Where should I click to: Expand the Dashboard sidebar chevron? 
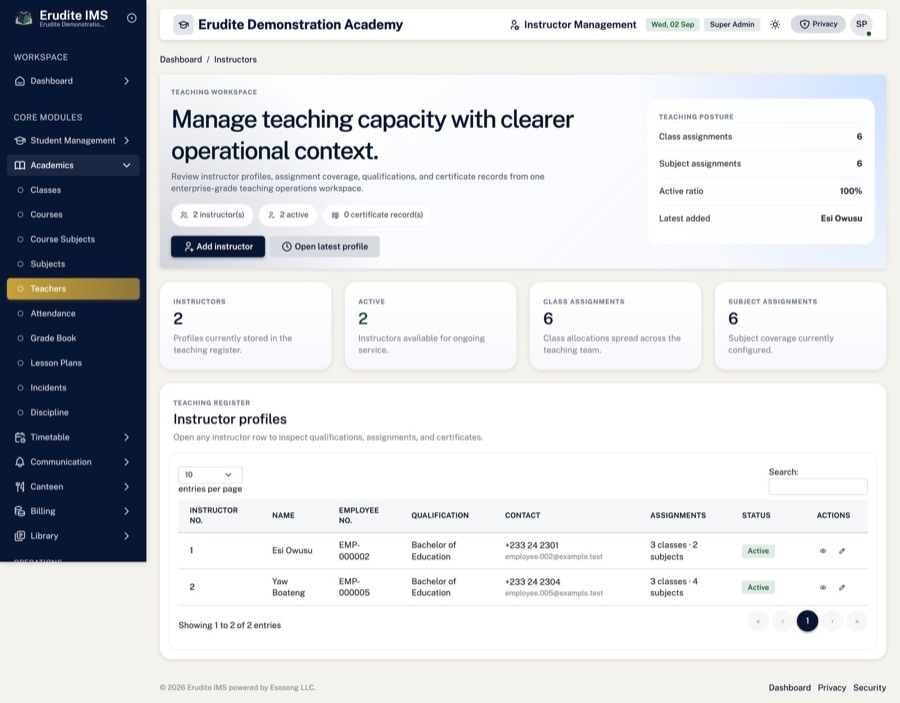coord(126,81)
